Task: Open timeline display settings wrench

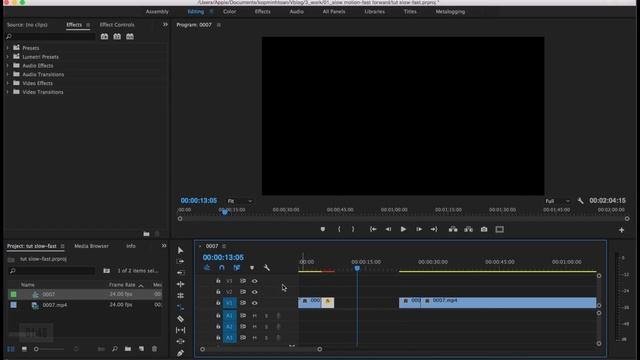Action: (x=267, y=268)
